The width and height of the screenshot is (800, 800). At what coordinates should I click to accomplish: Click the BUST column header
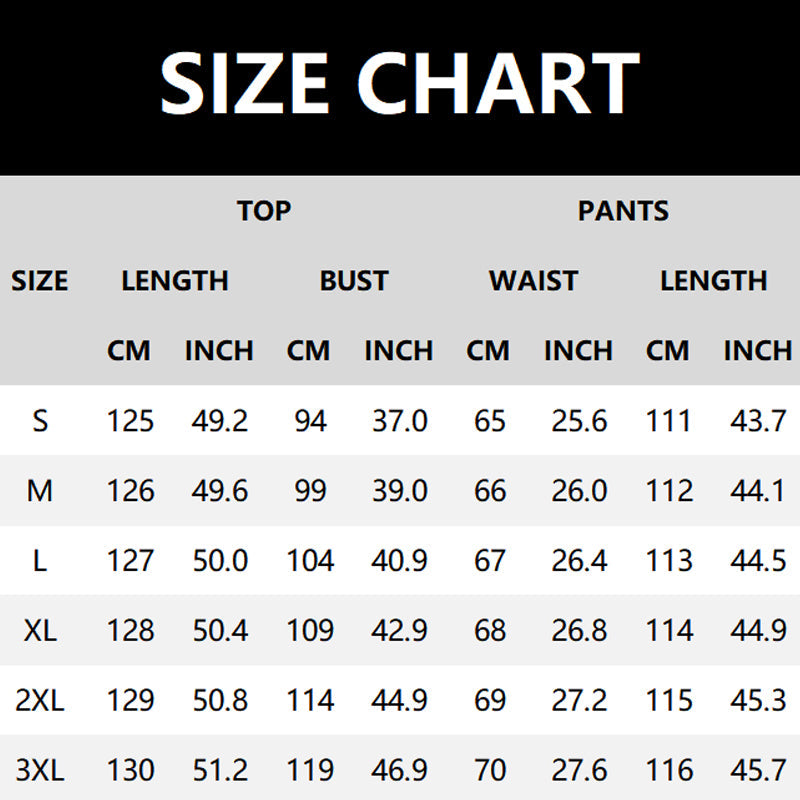(x=354, y=281)
